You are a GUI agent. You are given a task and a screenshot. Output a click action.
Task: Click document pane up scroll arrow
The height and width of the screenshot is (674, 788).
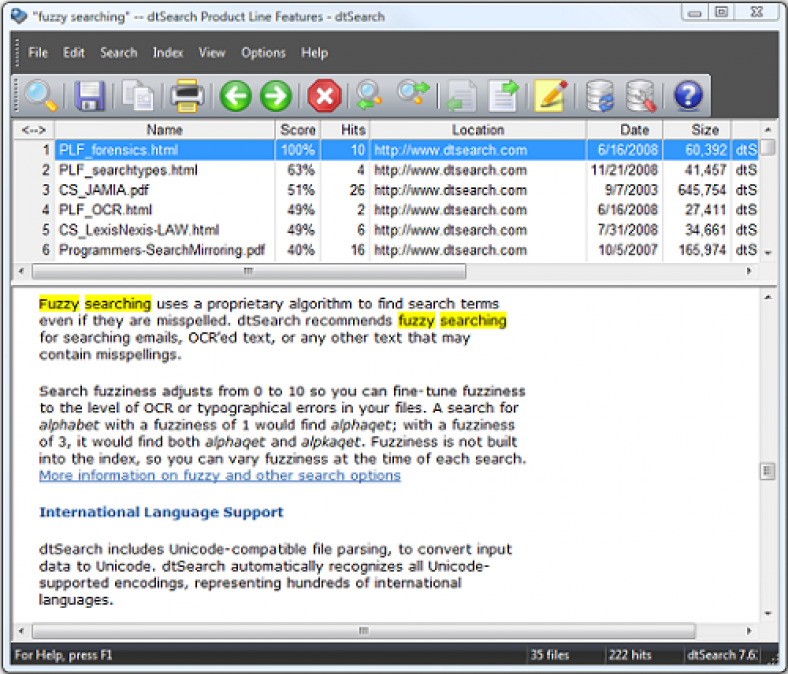pyautogui.click(x=767, y=298)
